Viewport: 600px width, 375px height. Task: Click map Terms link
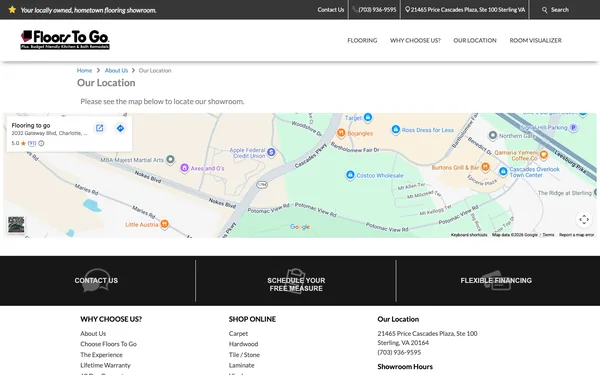click(548, 235)
